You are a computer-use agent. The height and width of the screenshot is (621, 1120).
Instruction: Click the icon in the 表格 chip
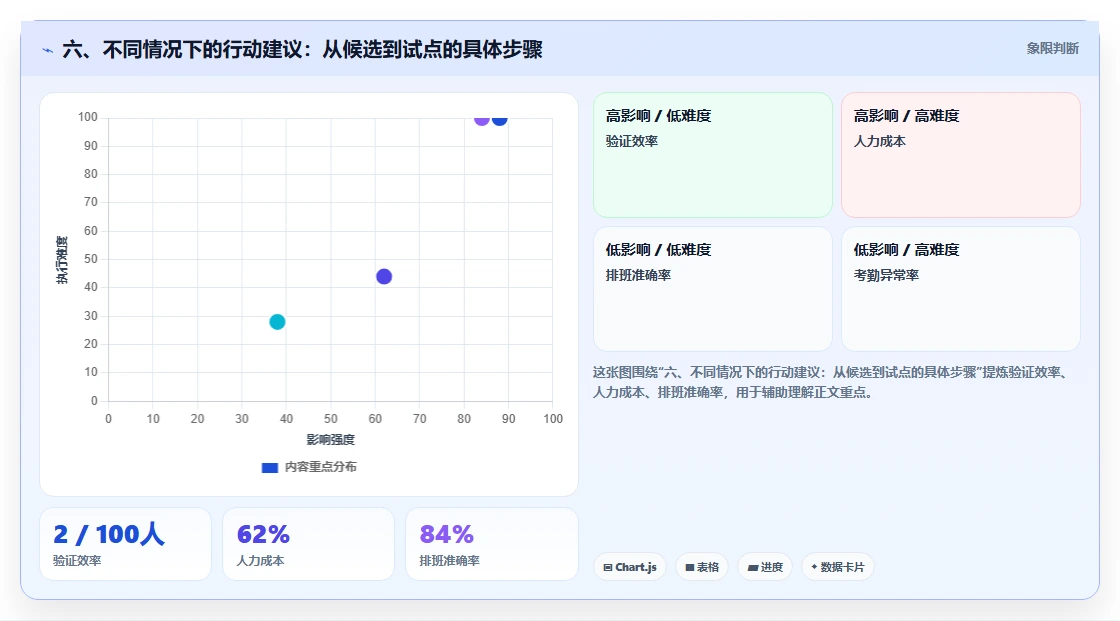coord(690,567)
